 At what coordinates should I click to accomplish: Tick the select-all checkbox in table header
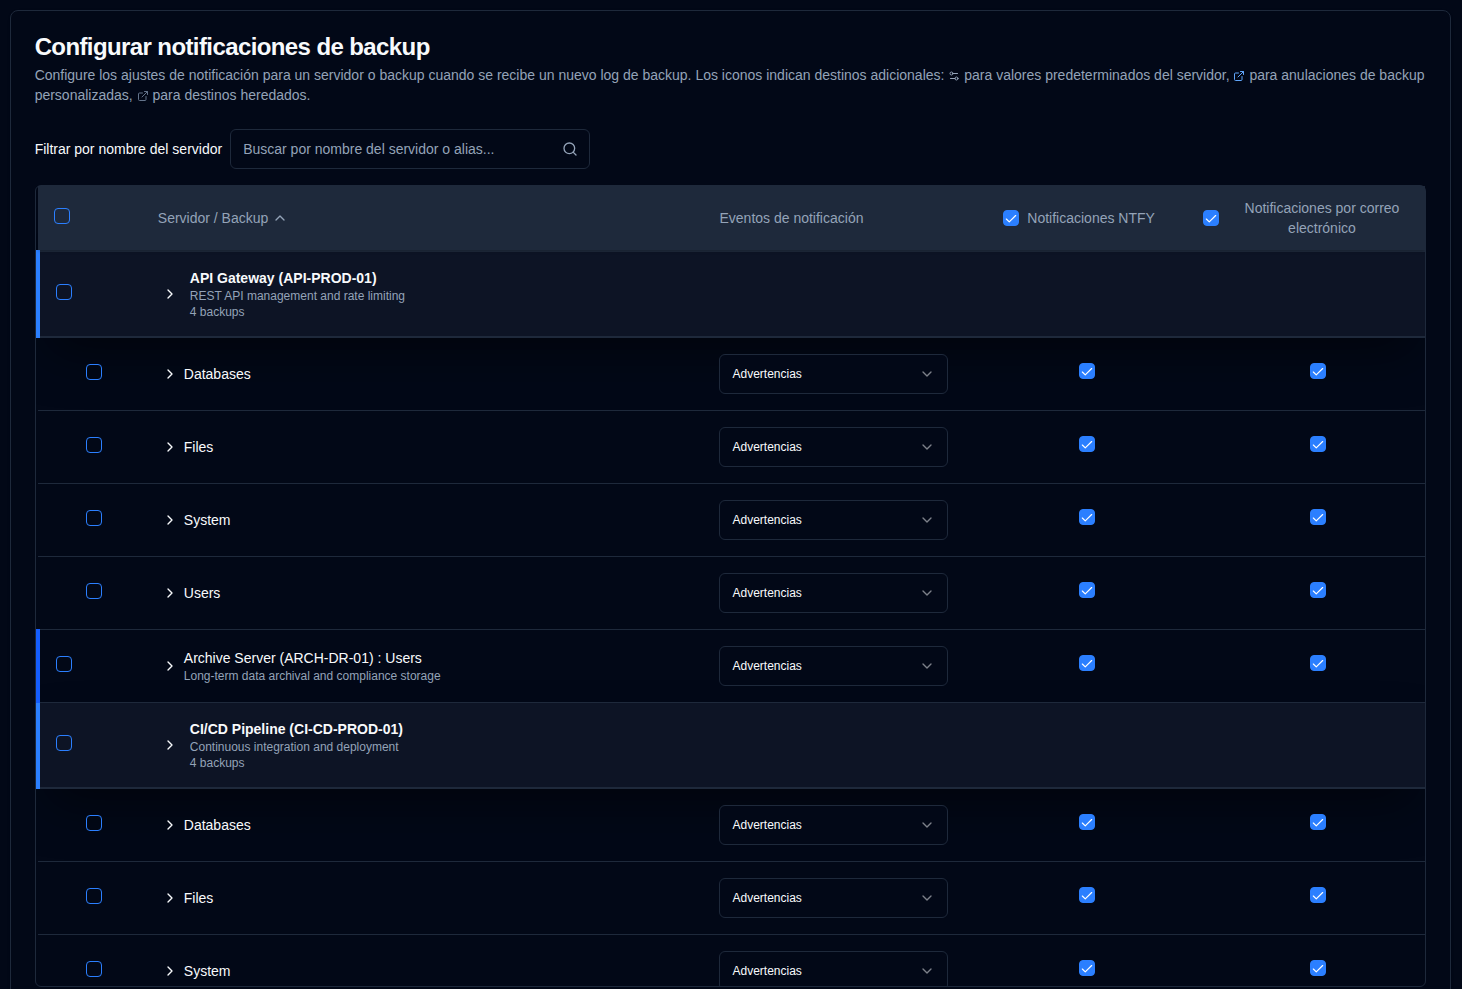point(62,216)
